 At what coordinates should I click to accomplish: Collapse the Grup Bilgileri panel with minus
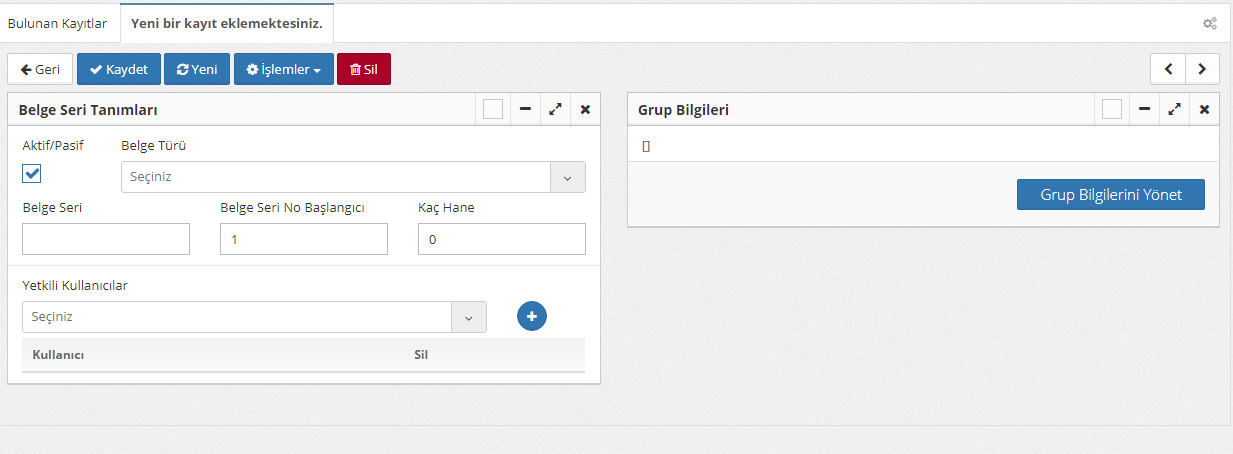pos(1144,109)
